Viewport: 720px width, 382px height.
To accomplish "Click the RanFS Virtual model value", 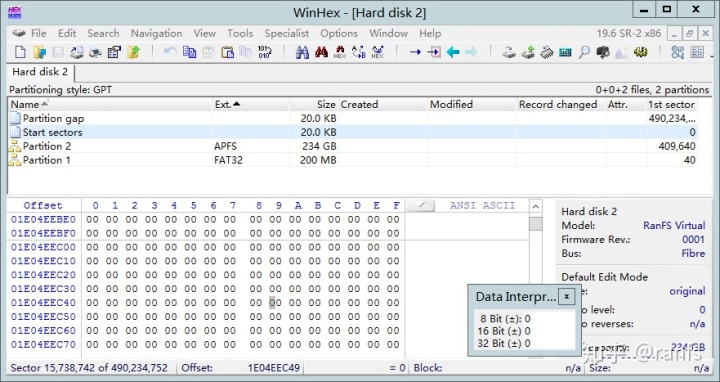I will [x=674, y=225].
